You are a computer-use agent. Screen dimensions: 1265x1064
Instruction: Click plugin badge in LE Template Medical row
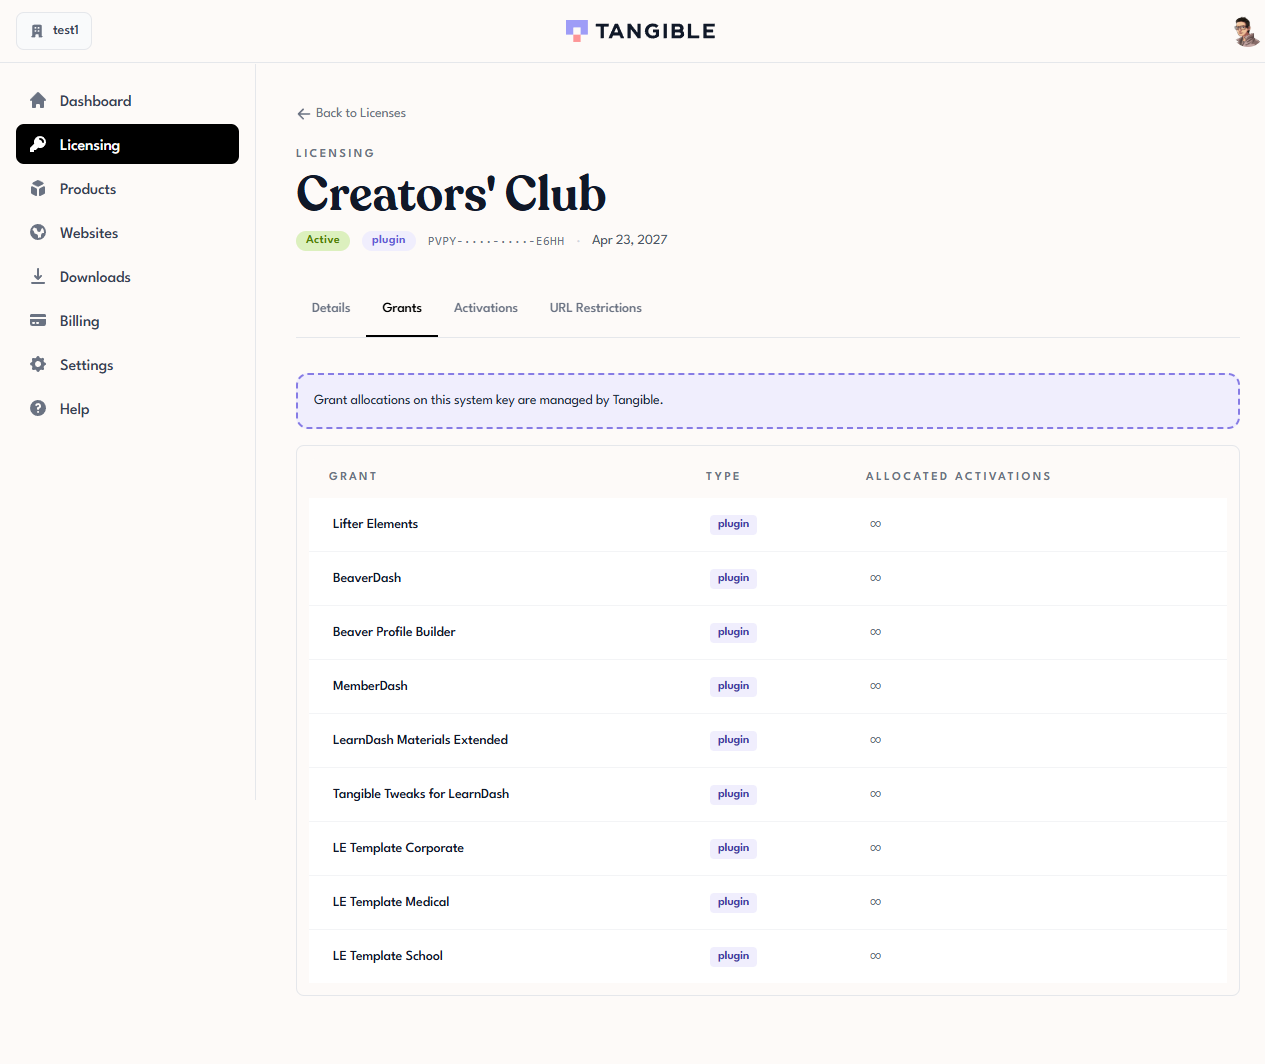pos(733,902)
